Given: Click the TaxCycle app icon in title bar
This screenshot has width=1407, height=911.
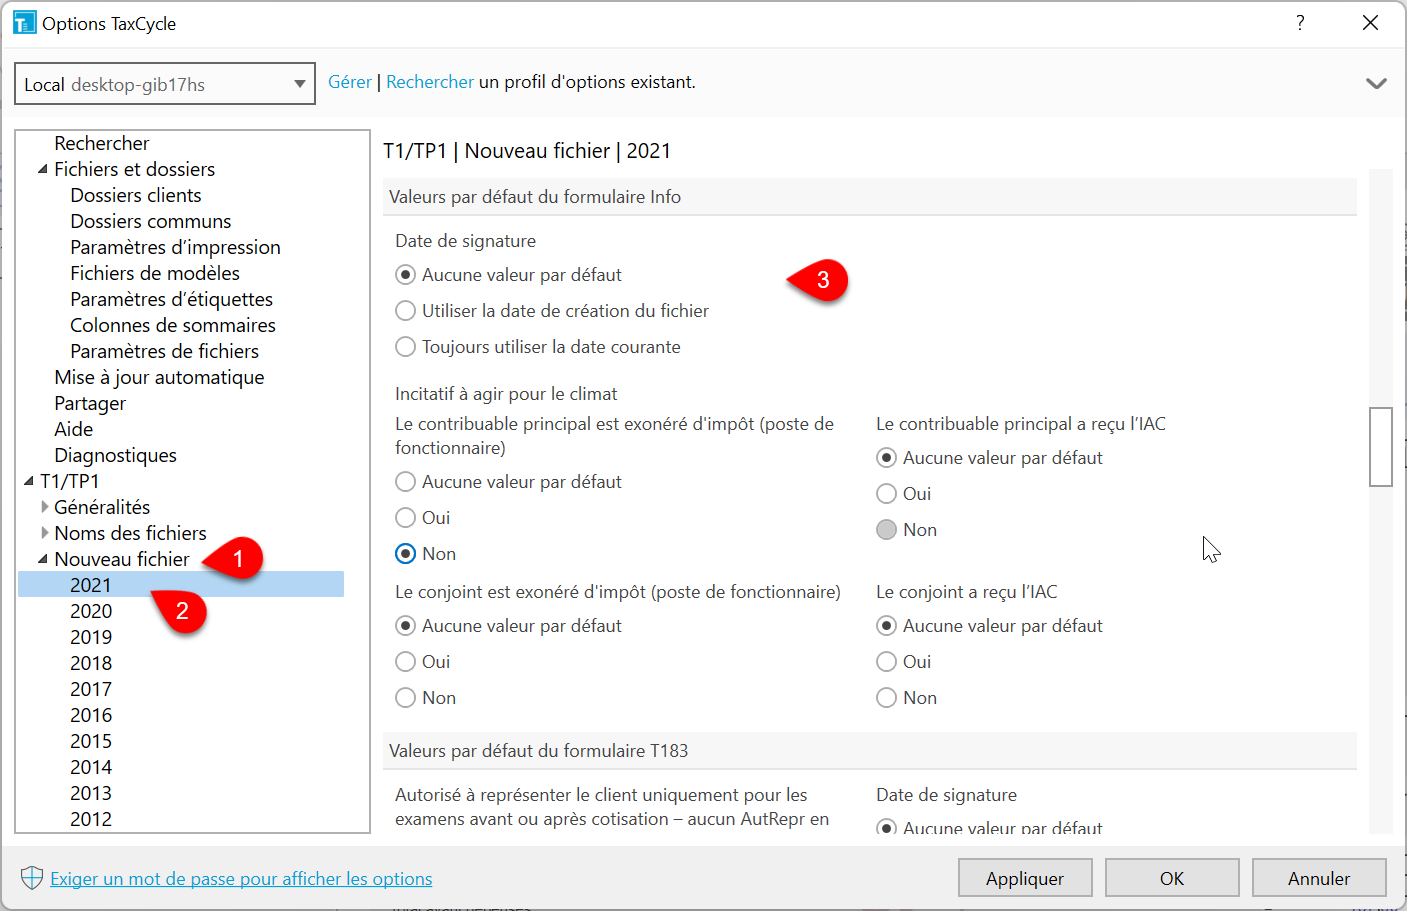Looking at the screenshot, I should point(25,23).
